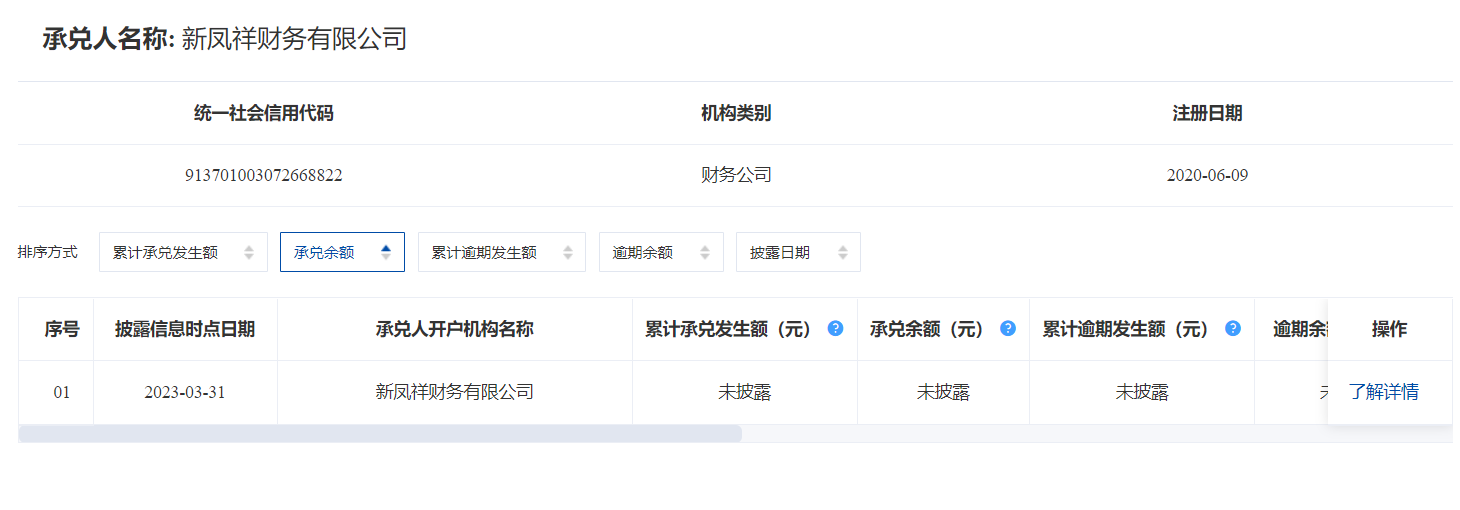Click help icon beside 累计逾期发生额（元） header

(x=1233, y=328)
